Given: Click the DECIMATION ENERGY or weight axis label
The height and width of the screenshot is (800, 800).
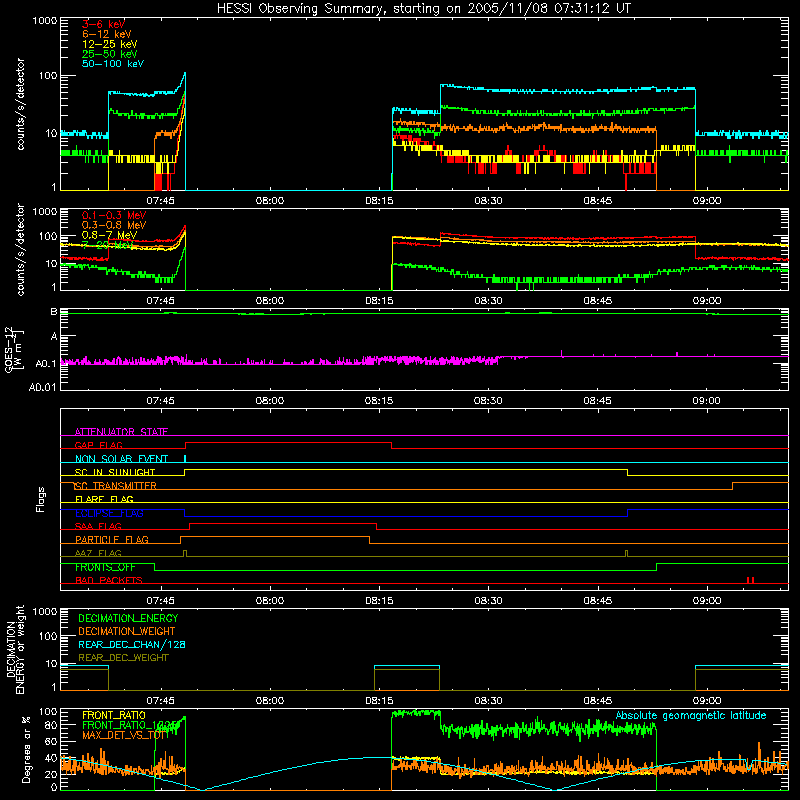Looking at the screenshot, I should [x=15, y=649].
